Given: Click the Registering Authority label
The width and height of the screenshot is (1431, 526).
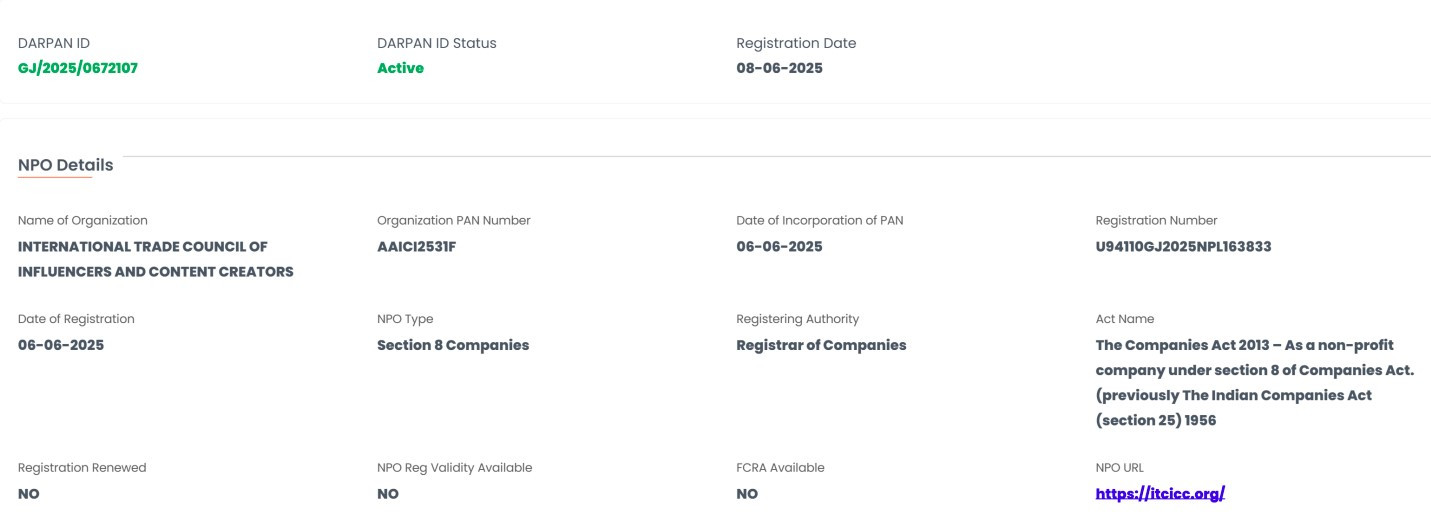Looking at the screenshot, I should 797,319.
